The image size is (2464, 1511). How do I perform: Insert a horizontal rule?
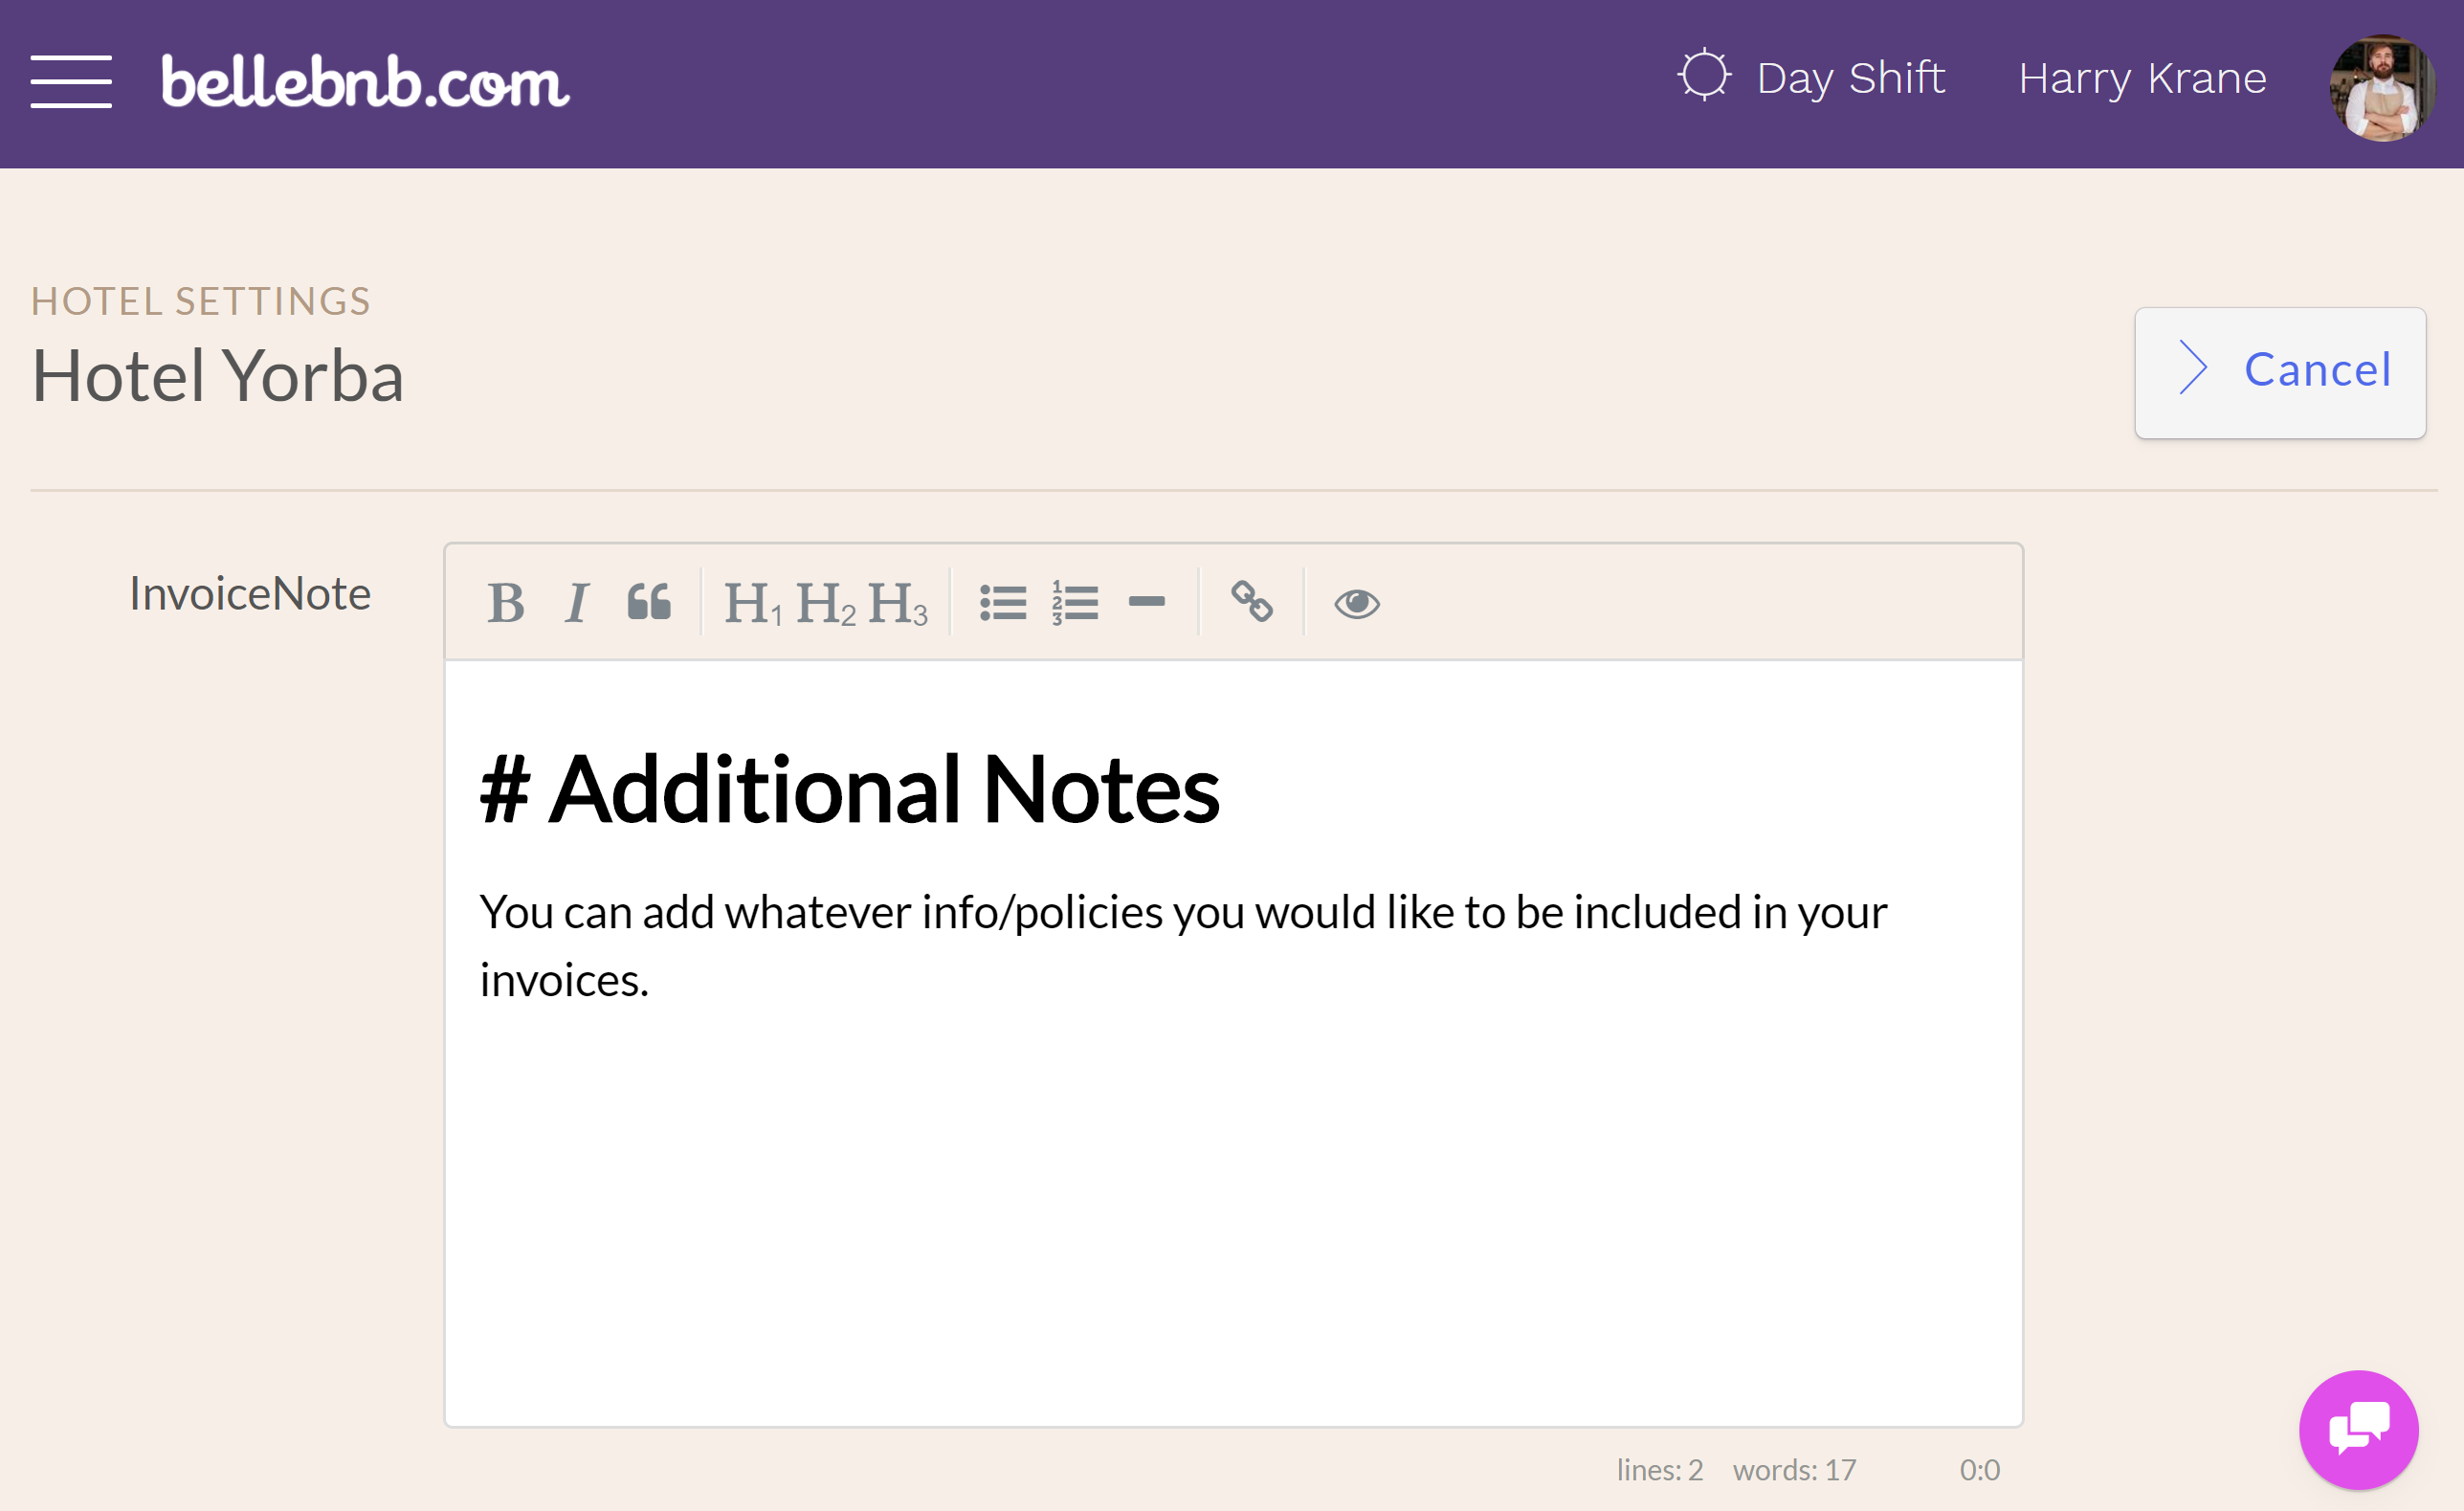1147,602
